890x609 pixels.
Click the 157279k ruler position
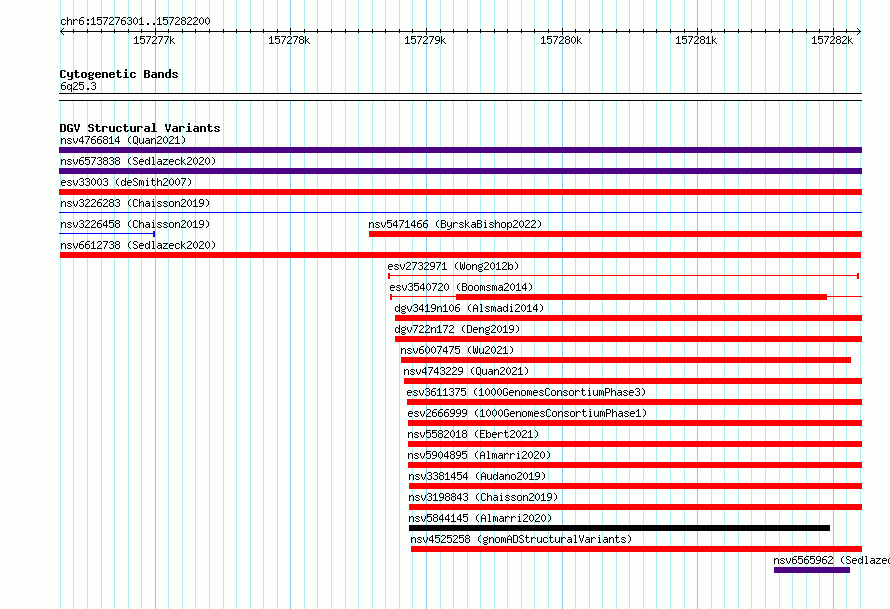tap(425, 40)
